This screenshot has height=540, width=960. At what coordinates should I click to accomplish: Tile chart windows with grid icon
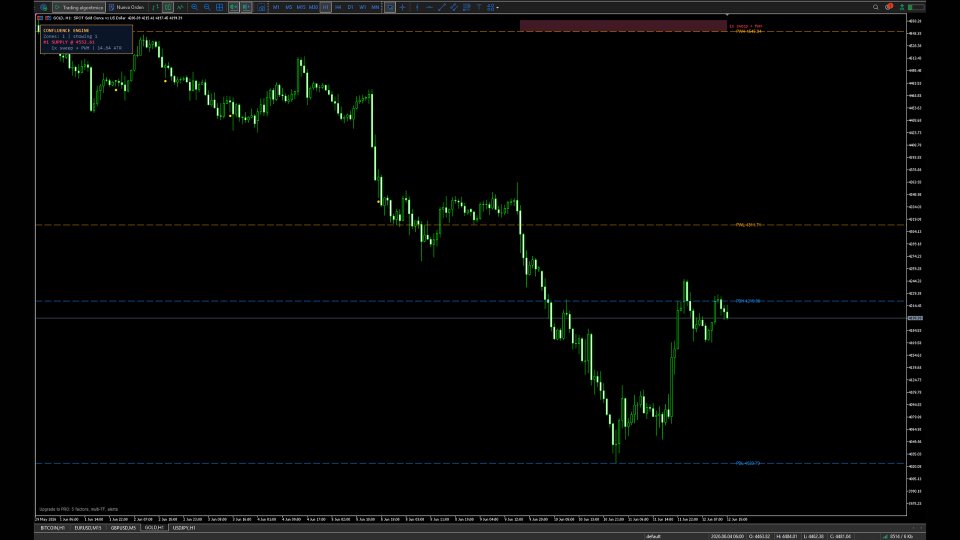(220, 7)
